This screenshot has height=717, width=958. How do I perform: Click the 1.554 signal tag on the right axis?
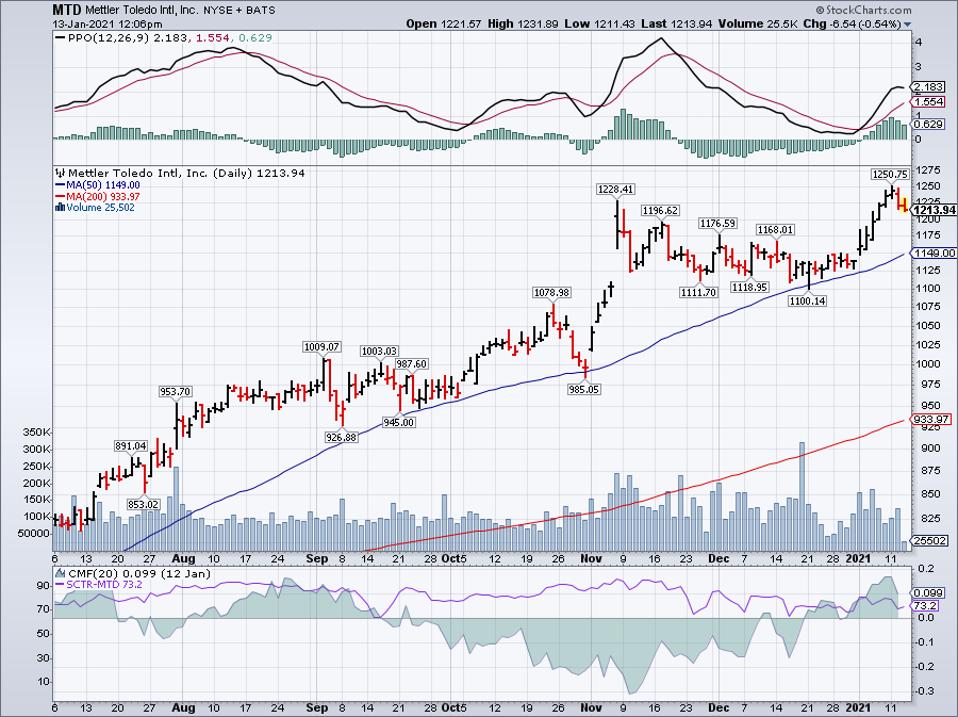(929, 102)
